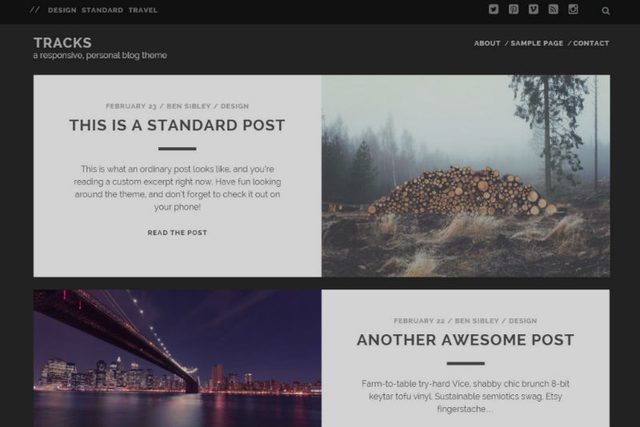Open the Pinterest social icon
This screenshot has height=427, width=640.
coord(513,9)
